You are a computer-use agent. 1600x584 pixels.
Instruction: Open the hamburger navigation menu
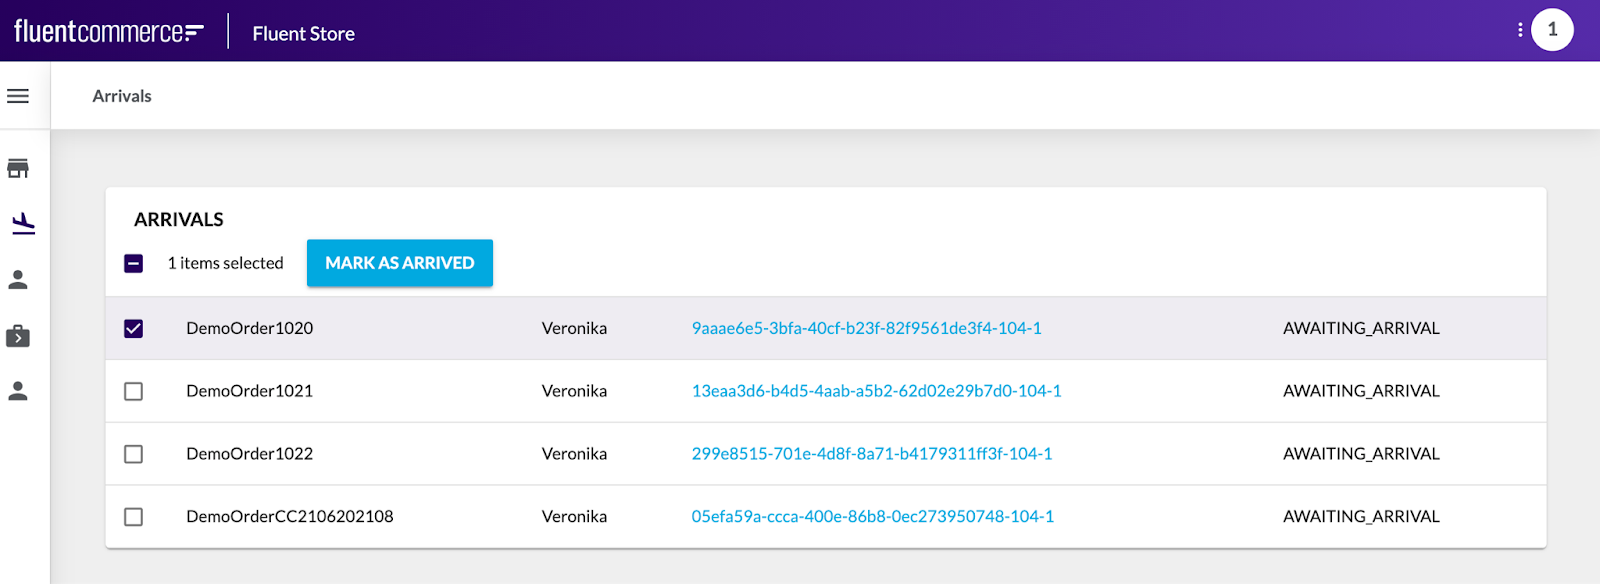(18, 96)
